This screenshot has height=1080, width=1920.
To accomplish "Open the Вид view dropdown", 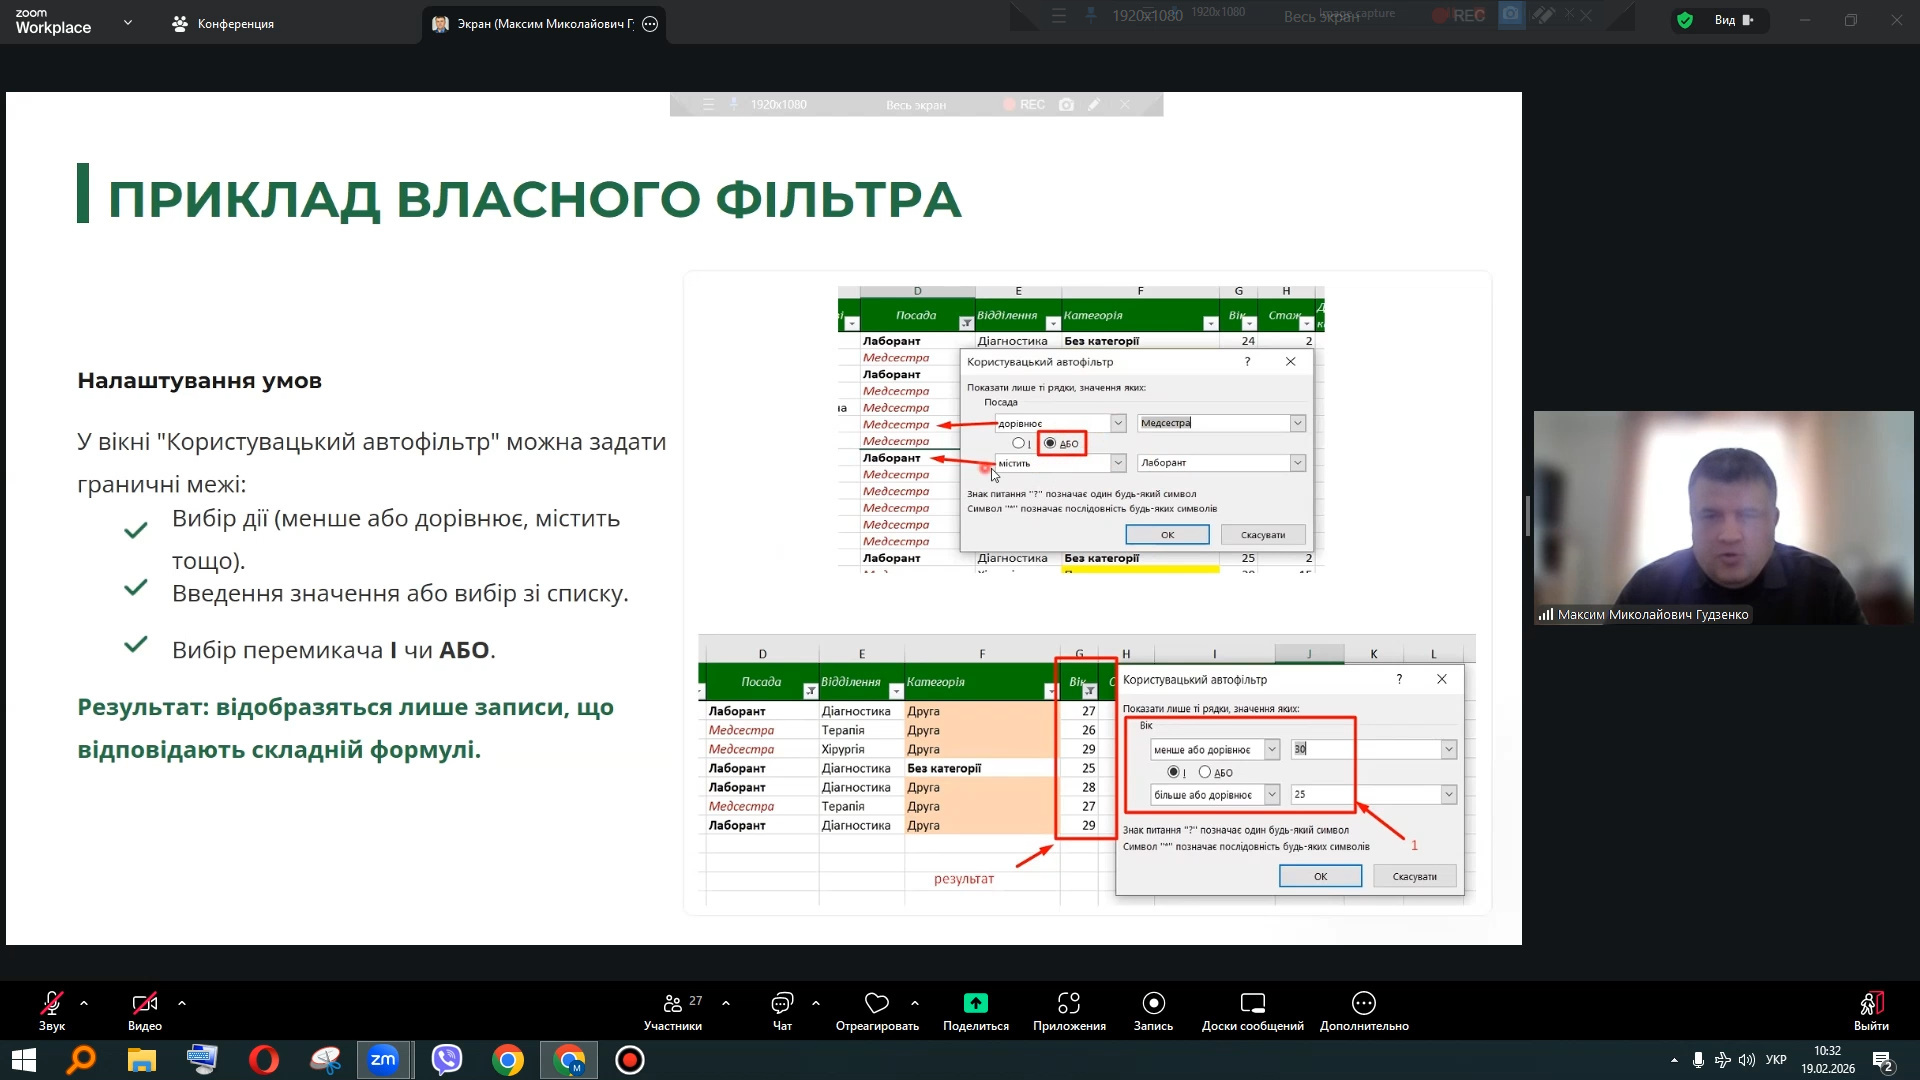I will click(1733, 20).
